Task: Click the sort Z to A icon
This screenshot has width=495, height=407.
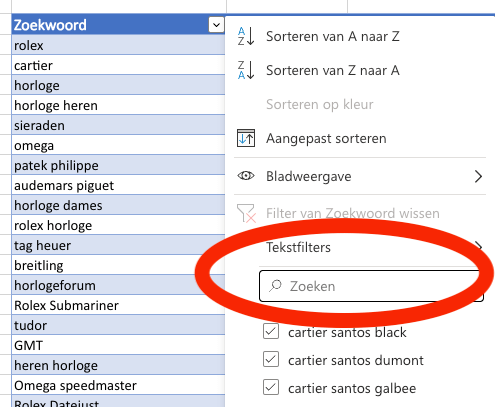Action: pyautogui.click(x=246, y=70)
